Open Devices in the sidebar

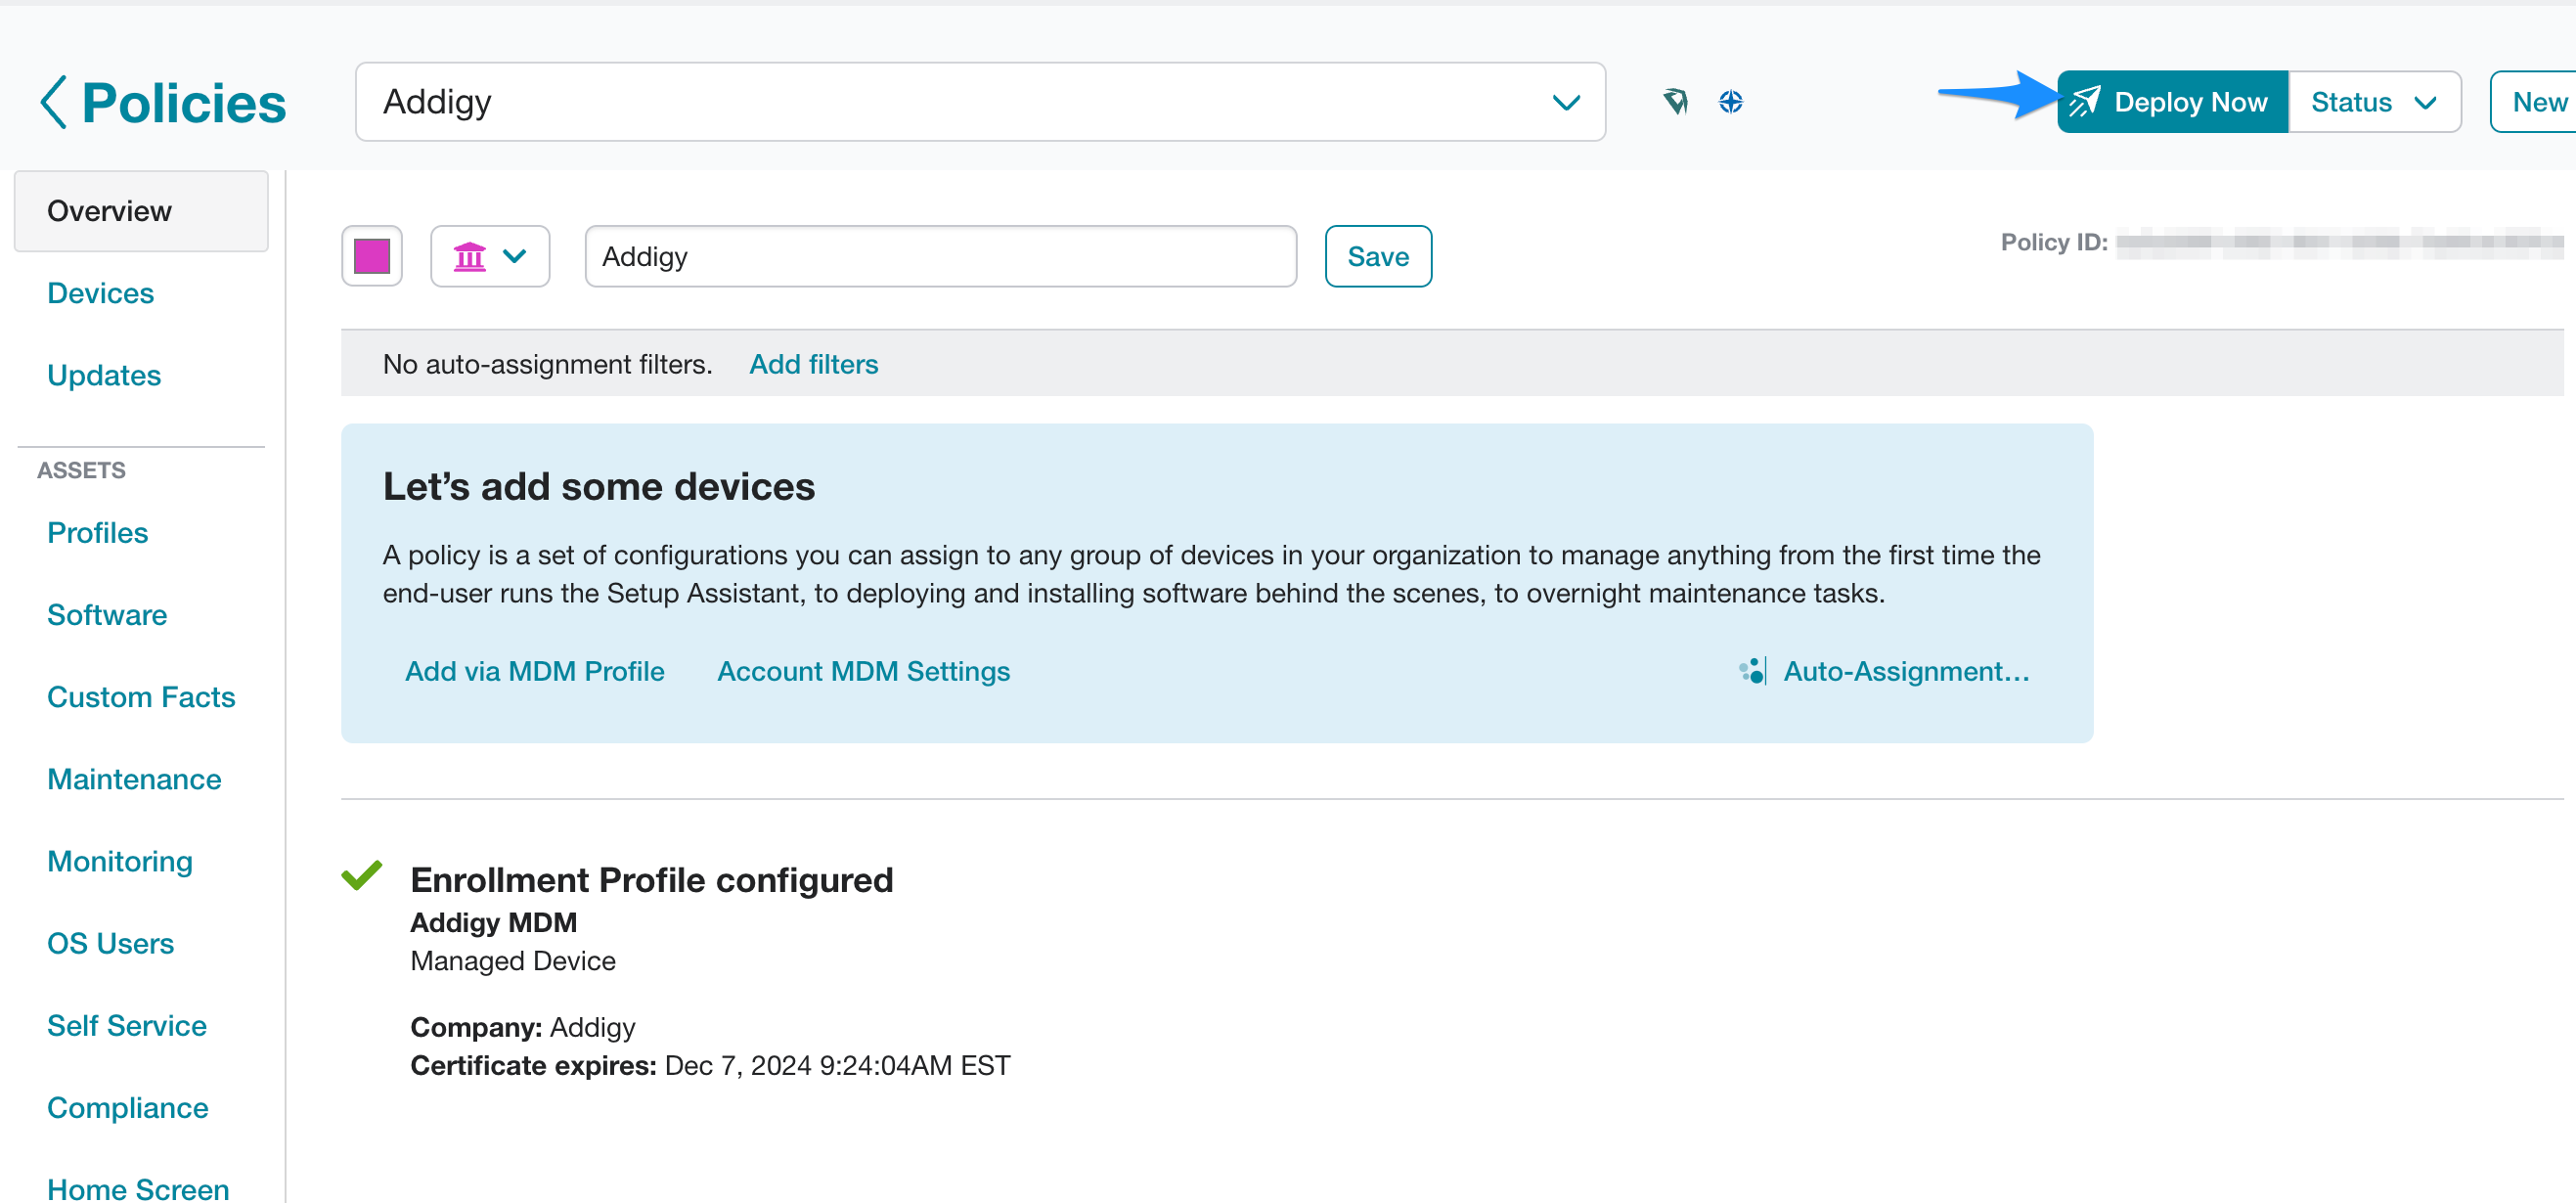pos(100,293)
